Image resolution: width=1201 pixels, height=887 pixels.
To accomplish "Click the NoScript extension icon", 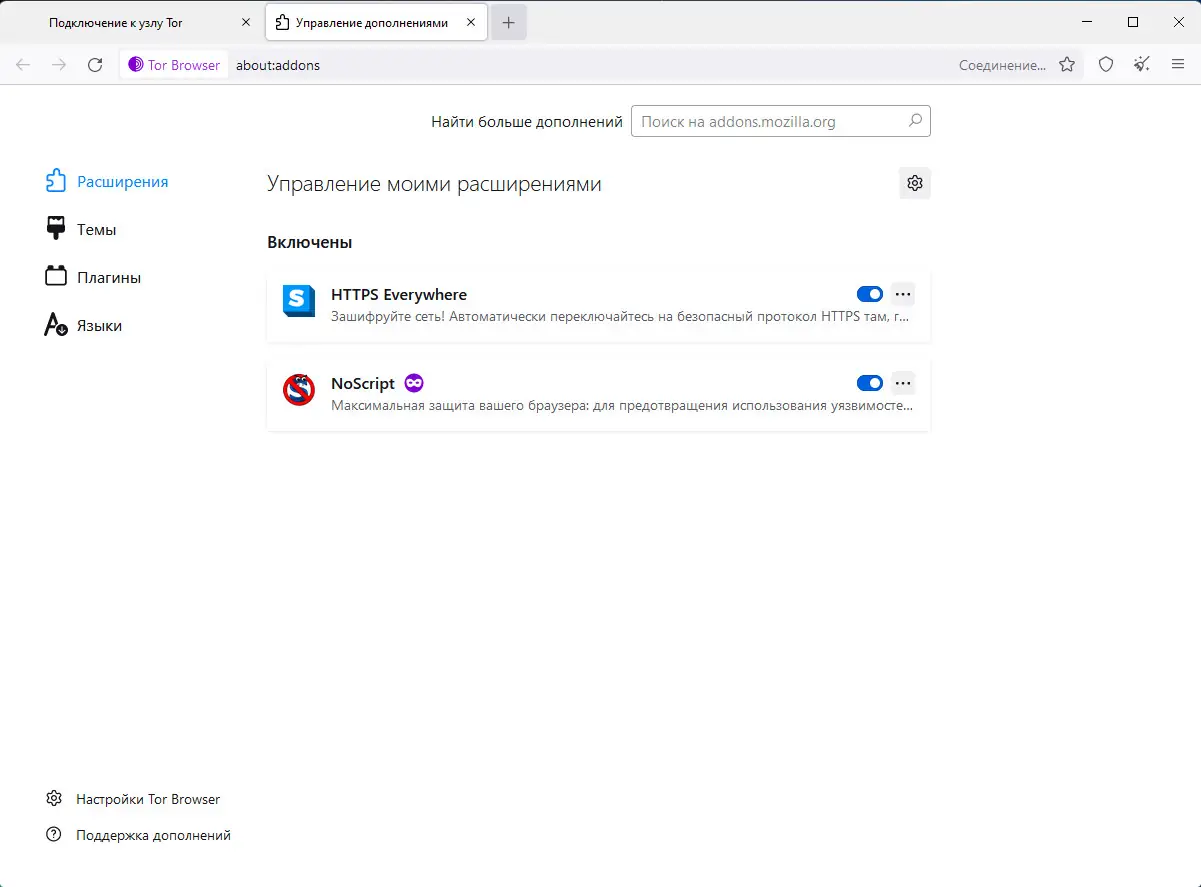I will (299, 390).
